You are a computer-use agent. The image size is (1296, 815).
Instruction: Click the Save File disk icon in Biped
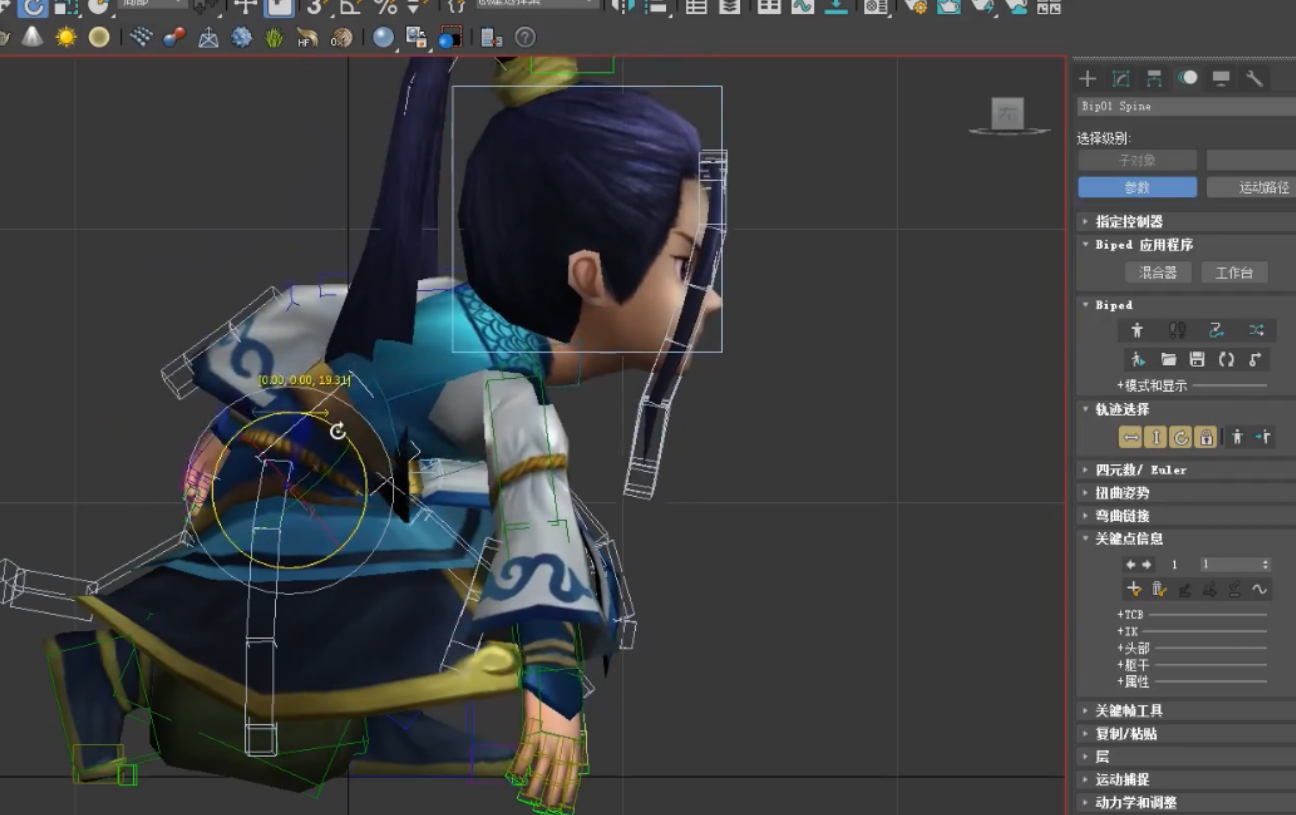(x=1197, y=359)
